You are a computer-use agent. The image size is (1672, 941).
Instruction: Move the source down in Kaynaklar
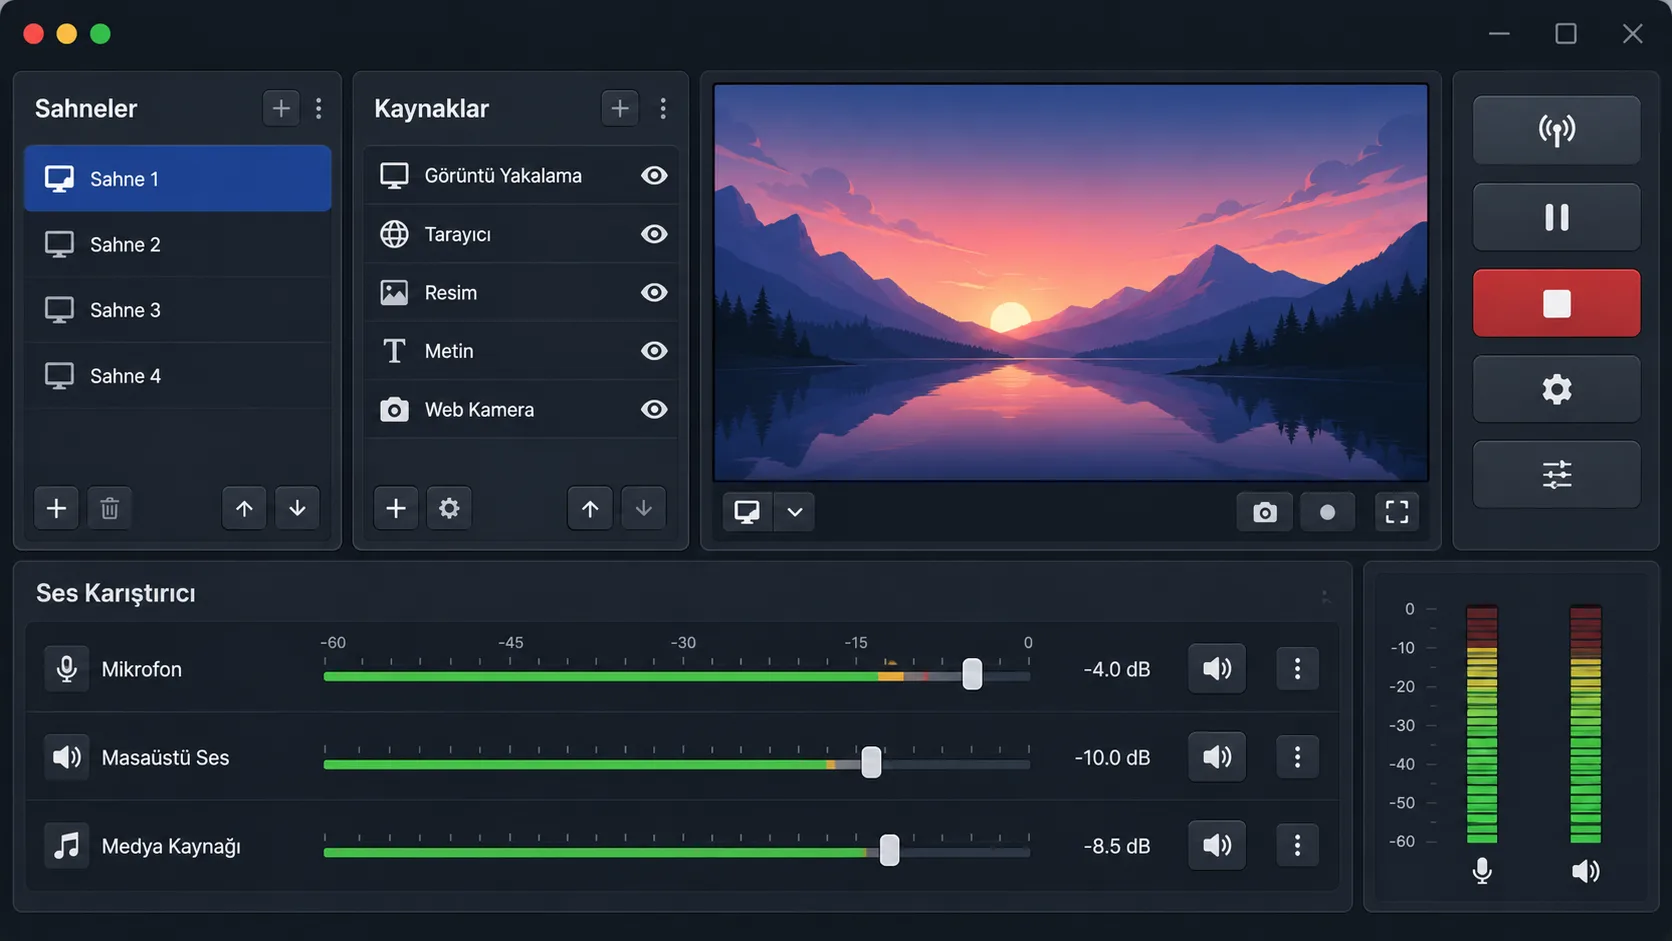click(x=643, y=508)
